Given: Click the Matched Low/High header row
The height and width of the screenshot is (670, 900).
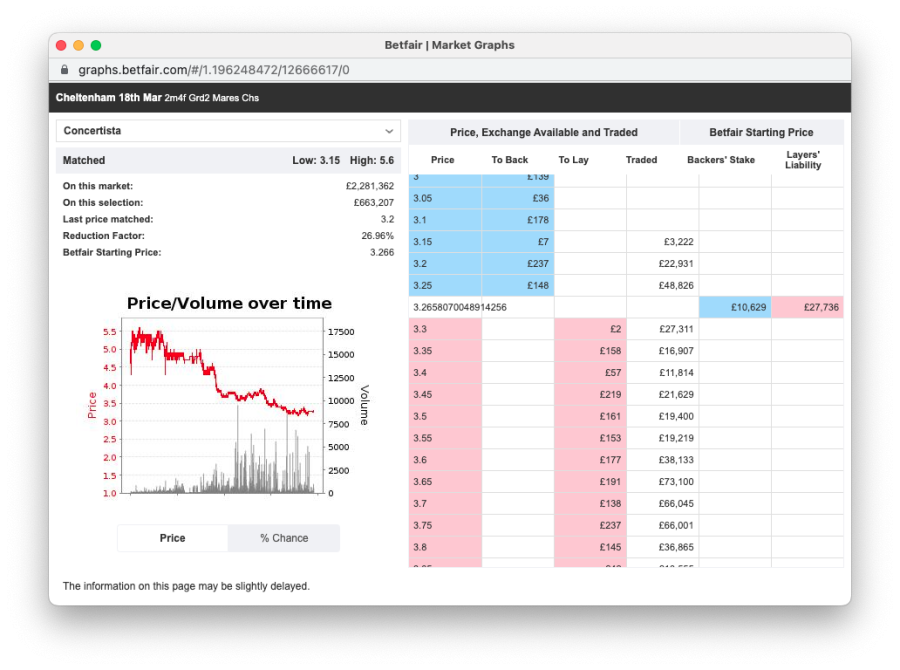Looking at the screenshot, I should pos(228,160).
